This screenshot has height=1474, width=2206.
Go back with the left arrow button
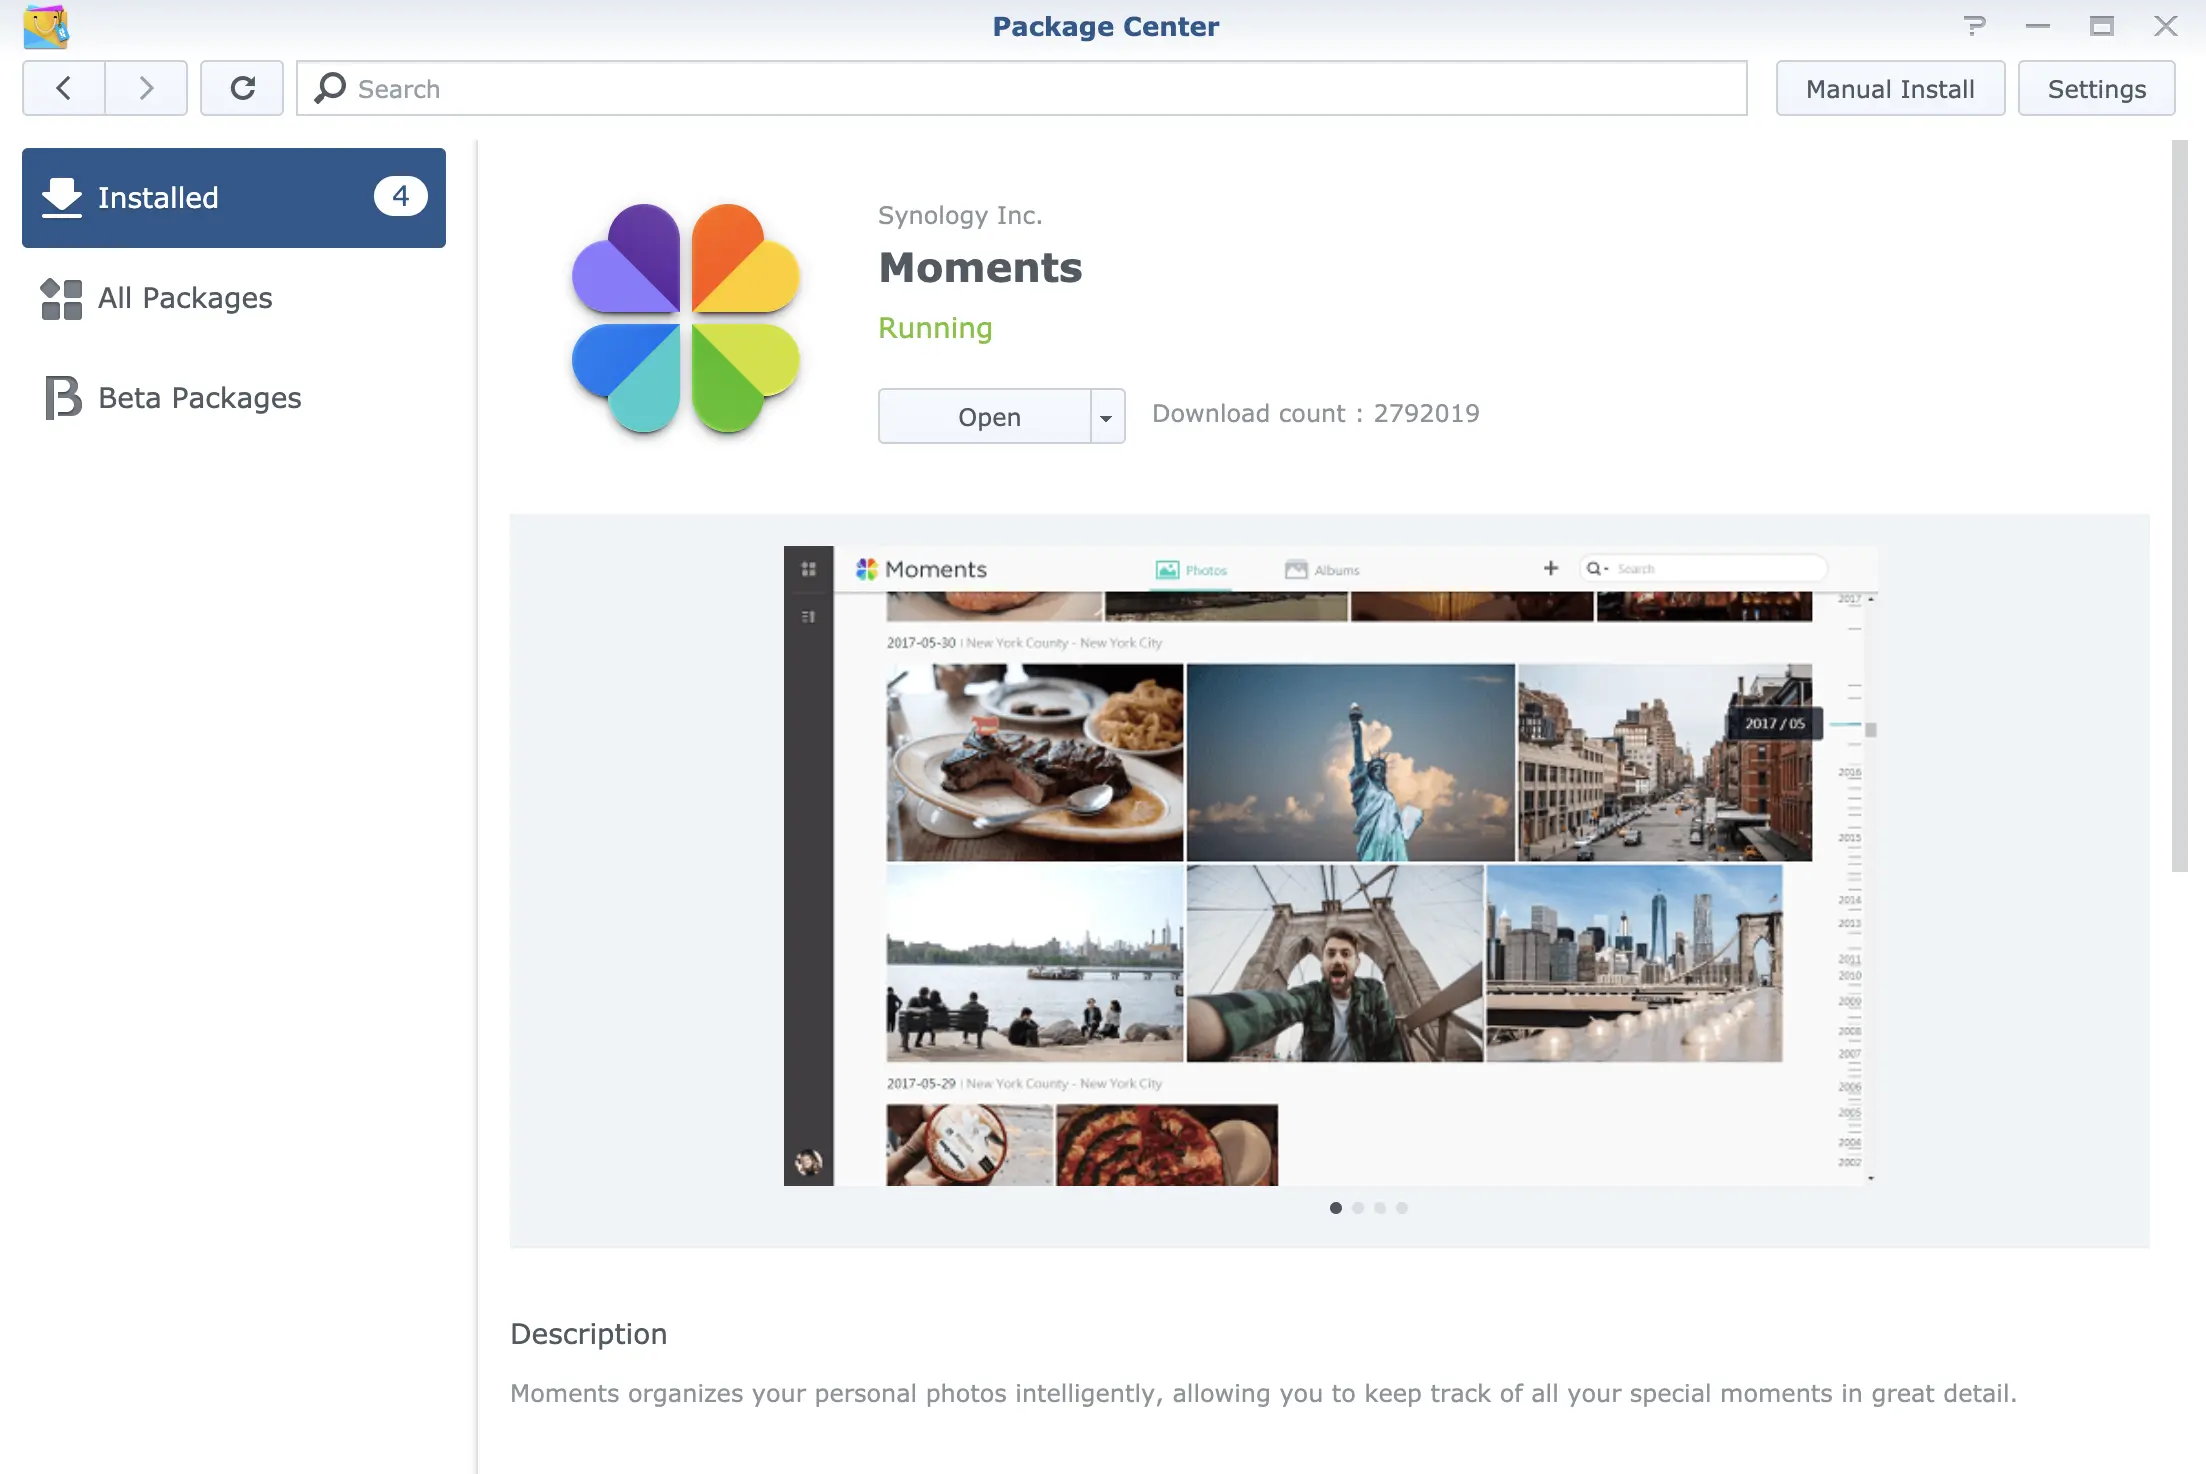64,88
